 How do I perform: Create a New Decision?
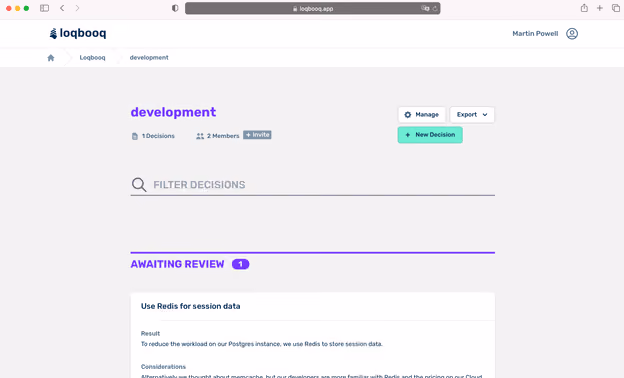pos(430,135)
